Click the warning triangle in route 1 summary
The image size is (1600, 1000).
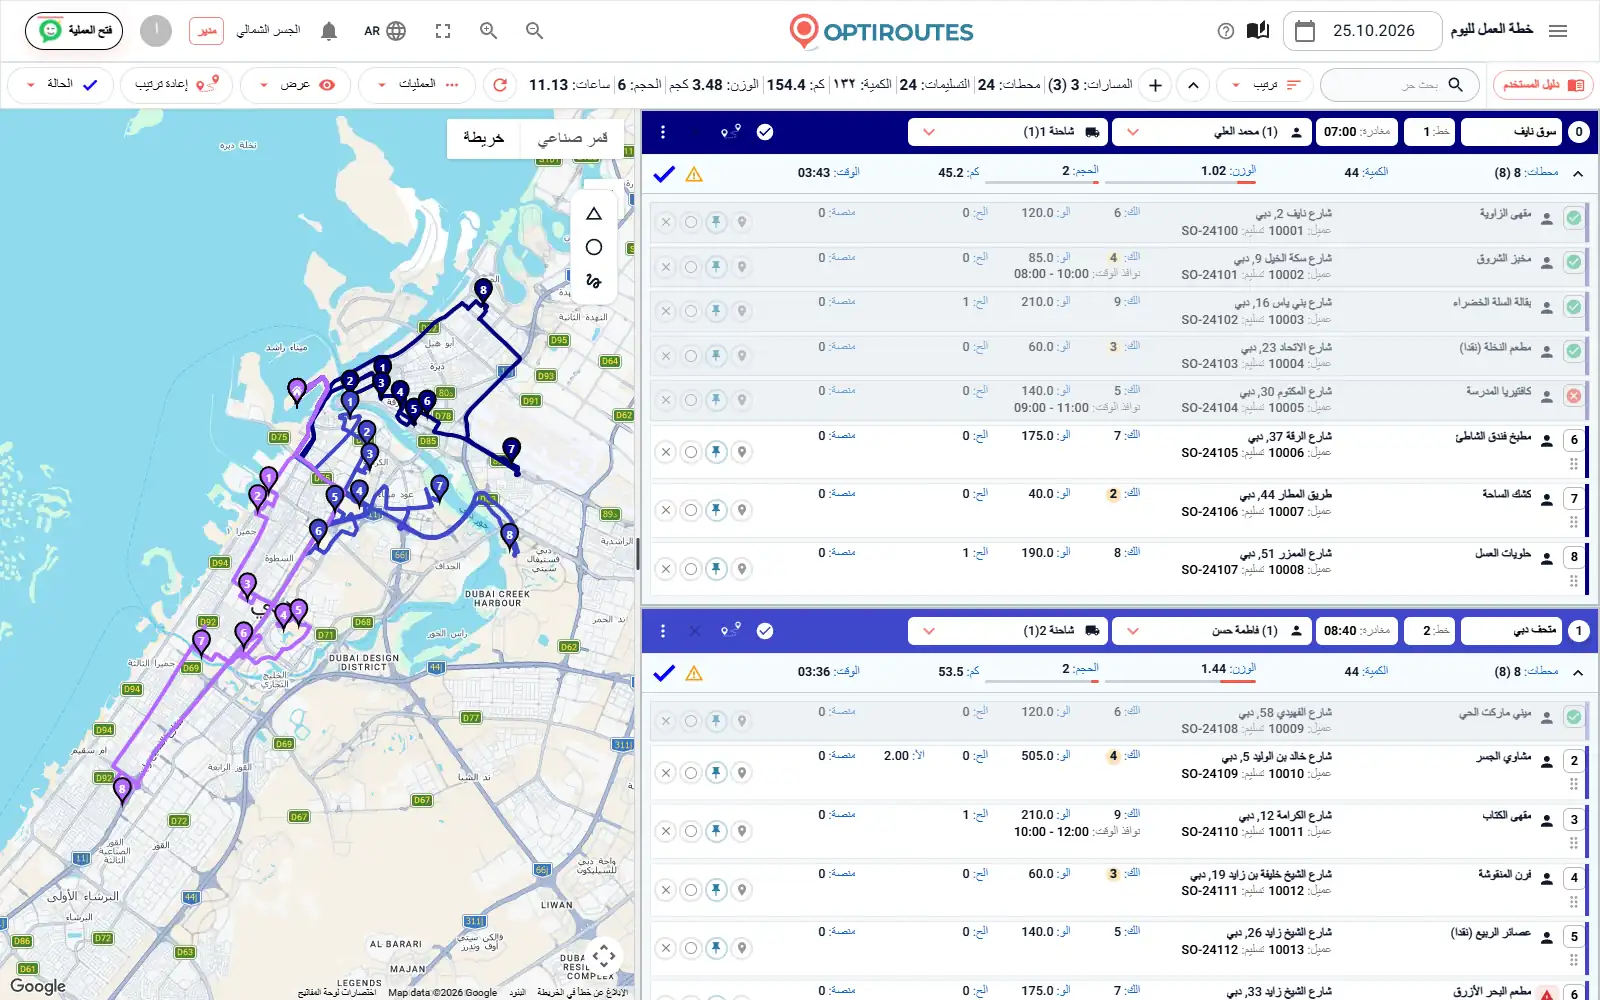click(694, 174)
